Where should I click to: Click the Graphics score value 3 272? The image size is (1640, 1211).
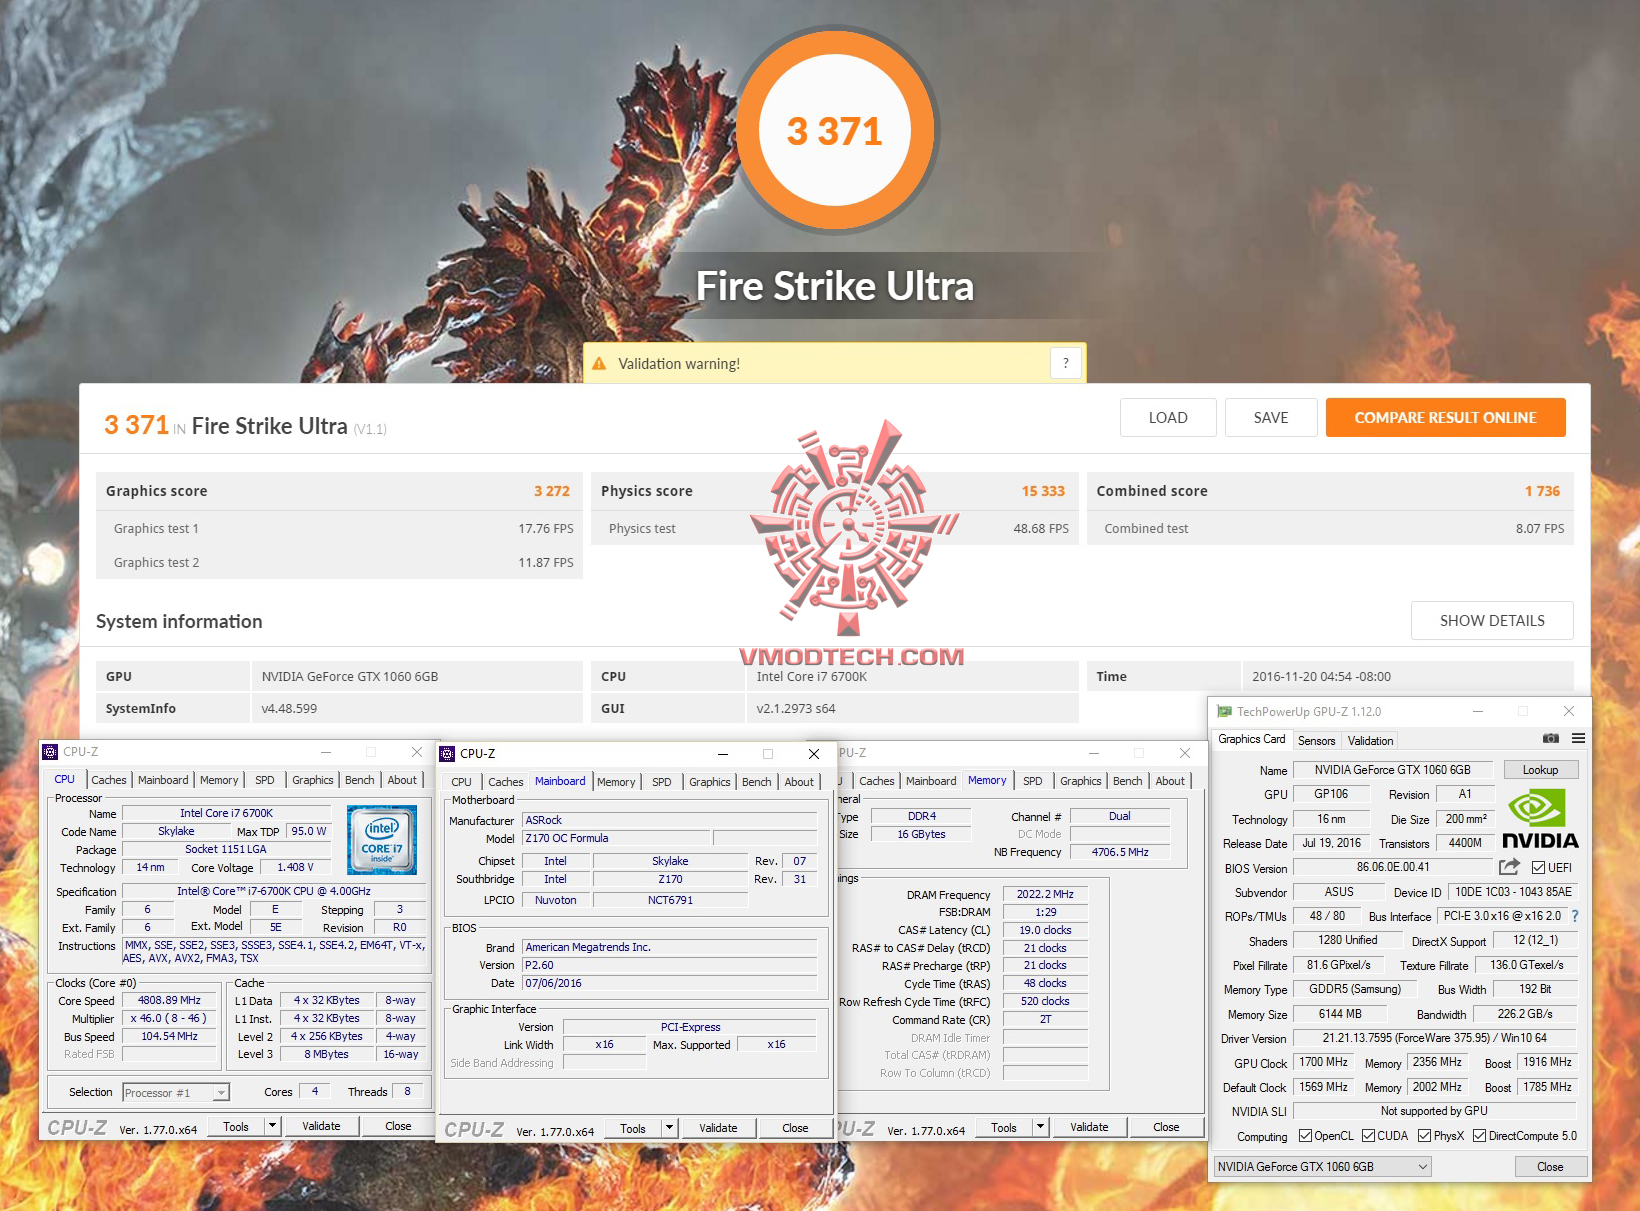click(x=552, y=491)
